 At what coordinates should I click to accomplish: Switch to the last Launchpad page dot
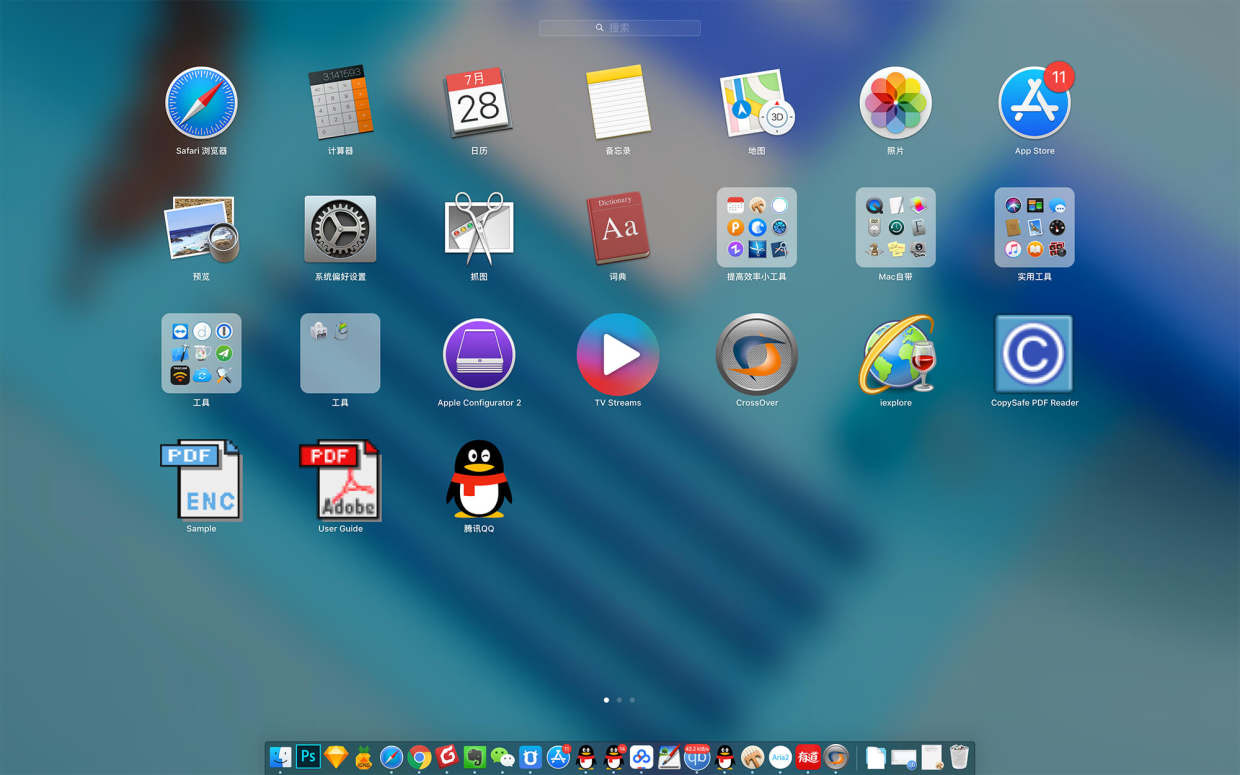[632, 700]
